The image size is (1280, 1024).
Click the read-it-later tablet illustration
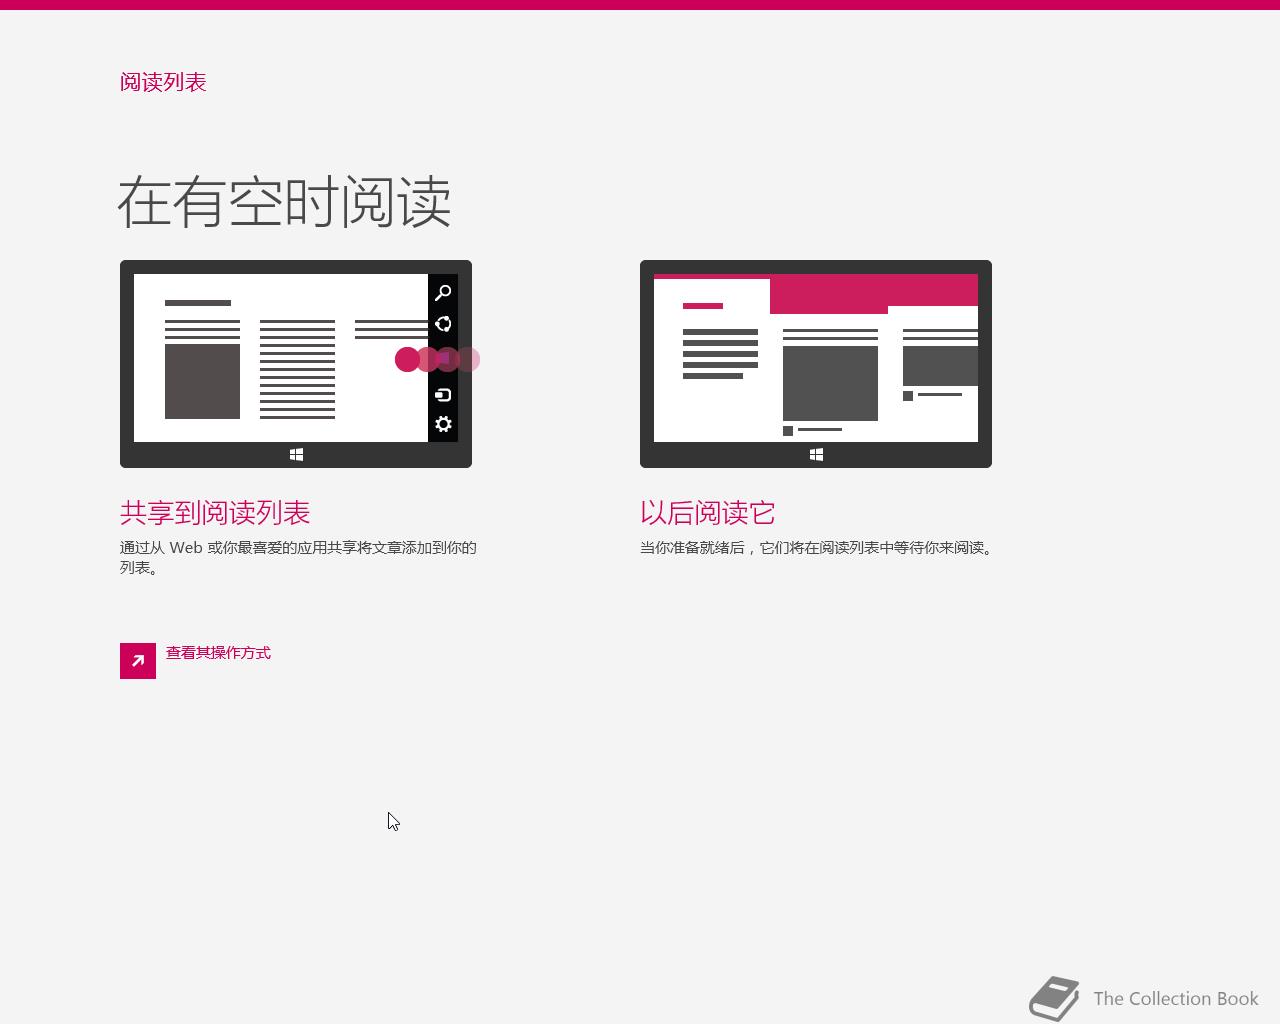pos(816,364)
